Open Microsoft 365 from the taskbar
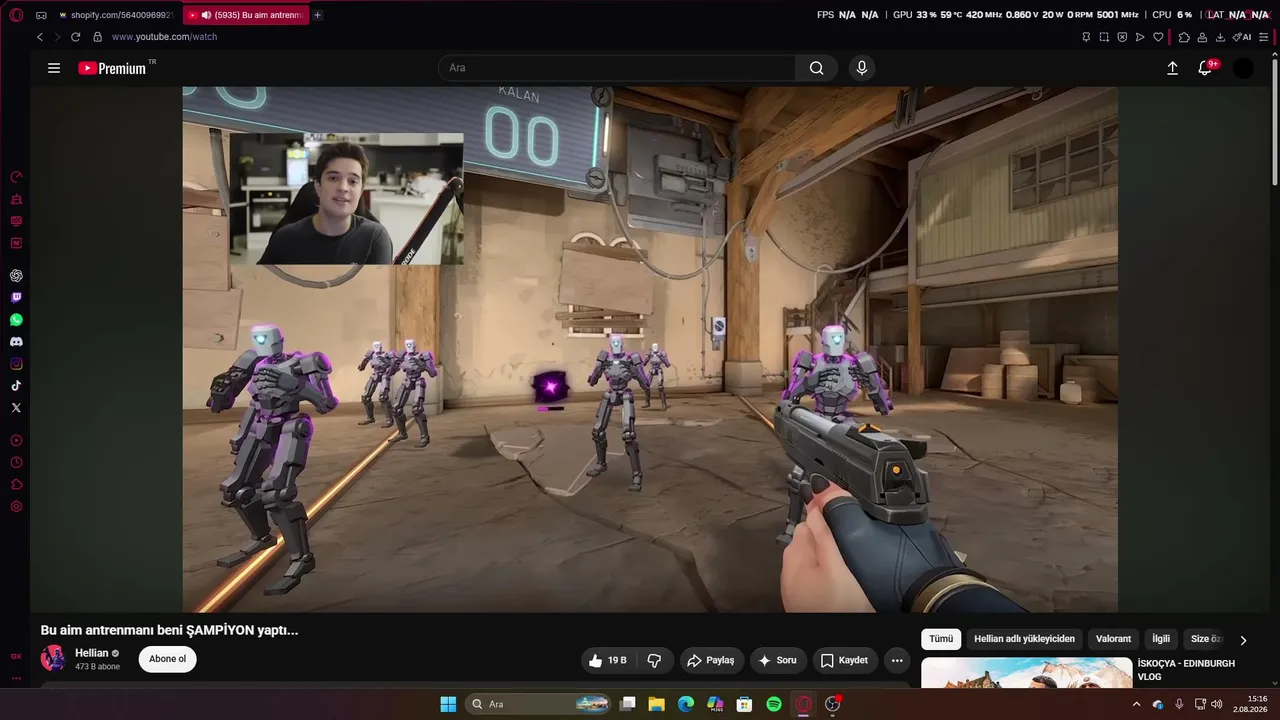 point(715,704)
